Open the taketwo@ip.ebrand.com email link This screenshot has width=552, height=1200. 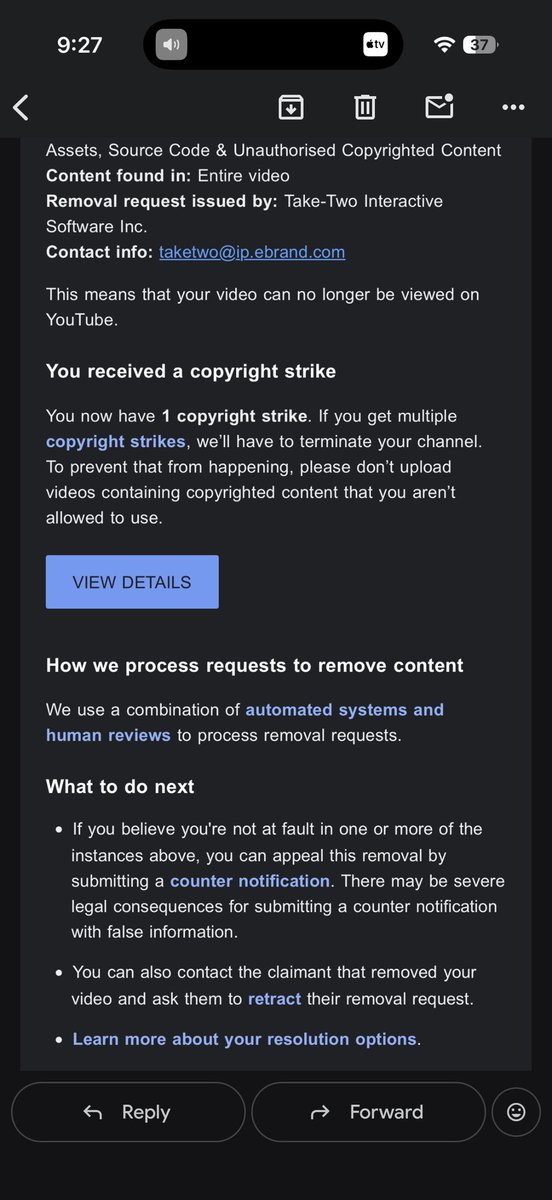(252, 252)
